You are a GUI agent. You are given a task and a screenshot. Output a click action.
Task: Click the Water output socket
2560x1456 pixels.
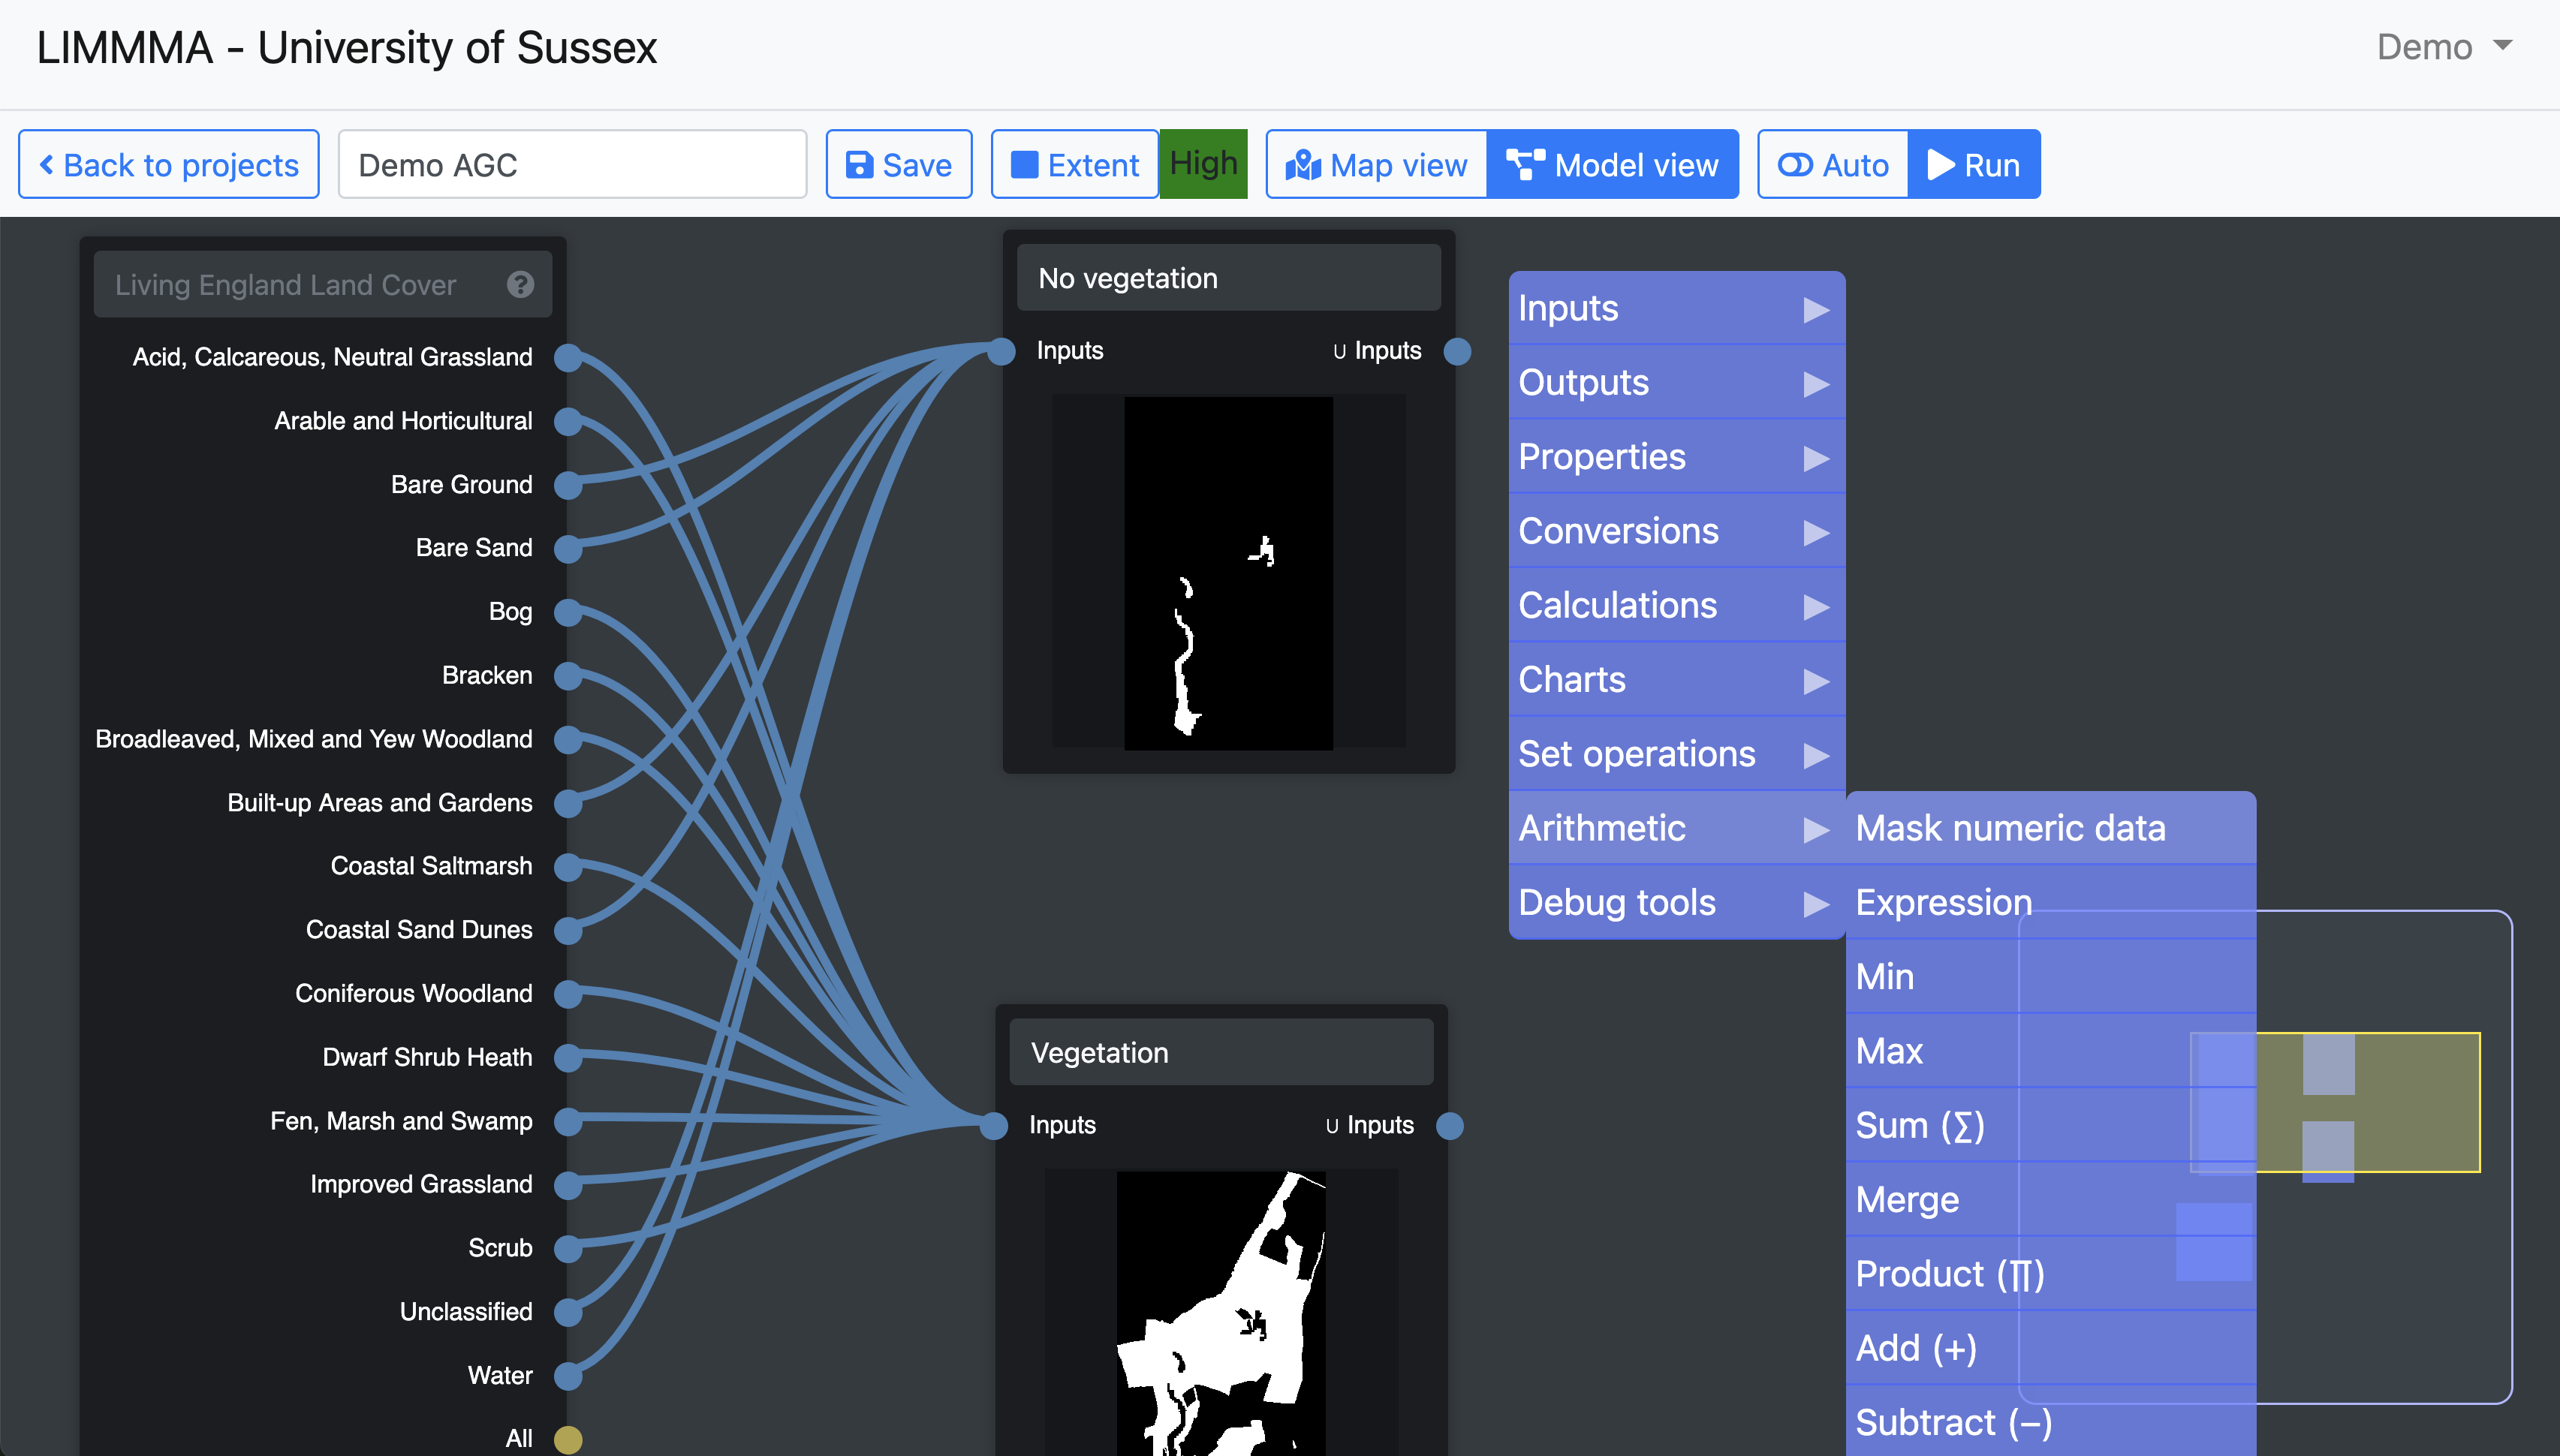coord(568,1376)
